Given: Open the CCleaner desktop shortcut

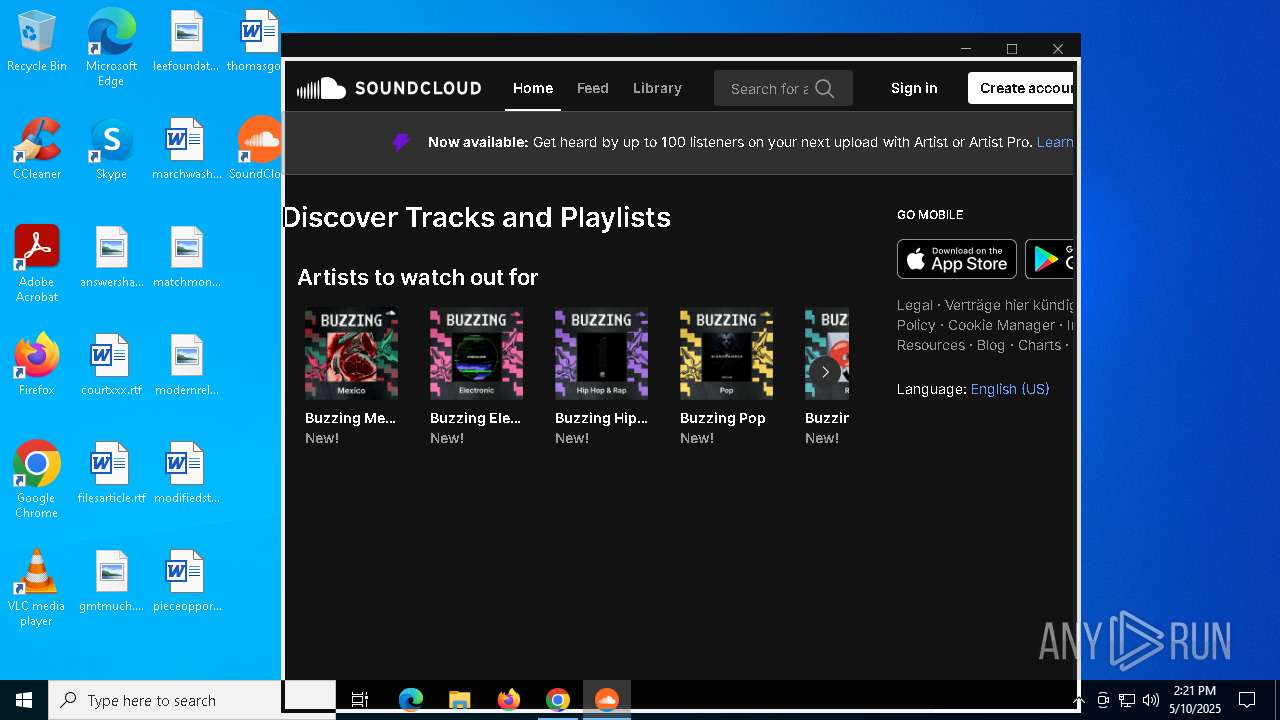Looking at the screenshot, I should [x=37, y=149].
